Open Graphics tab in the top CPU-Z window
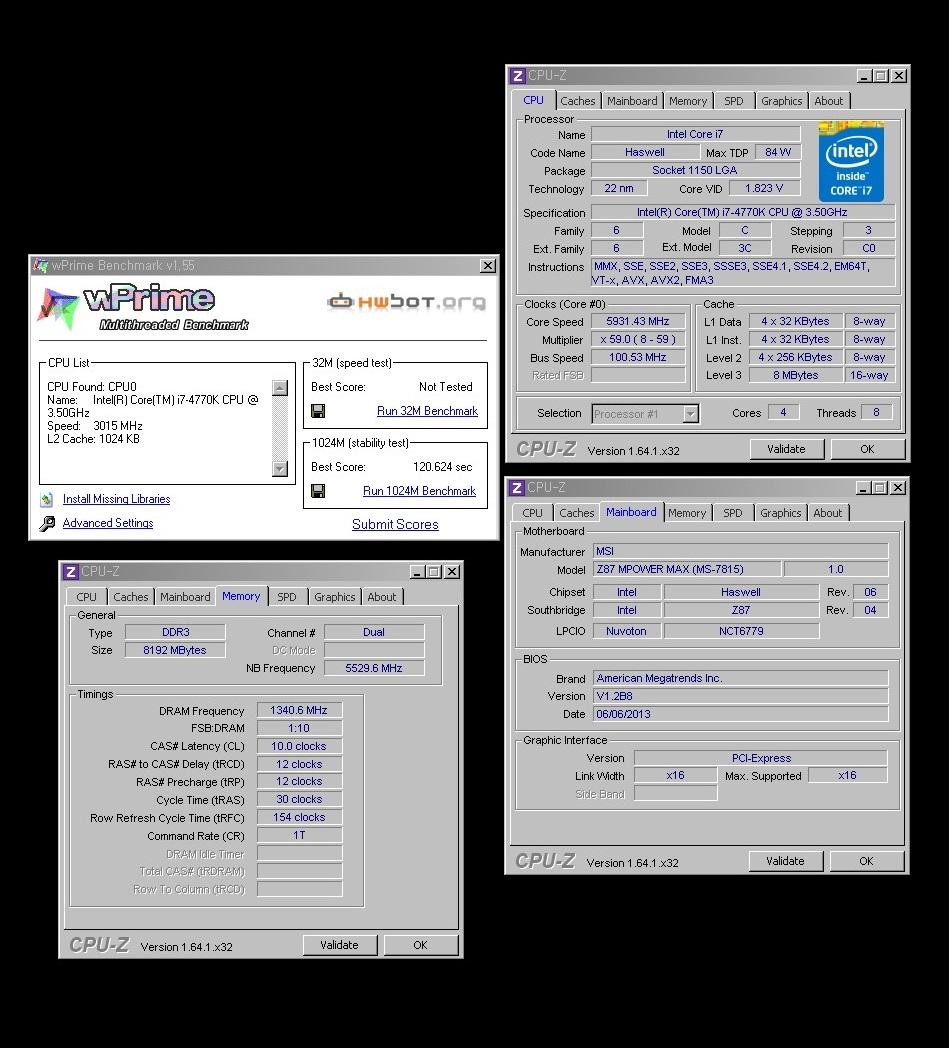 point(781,101)
